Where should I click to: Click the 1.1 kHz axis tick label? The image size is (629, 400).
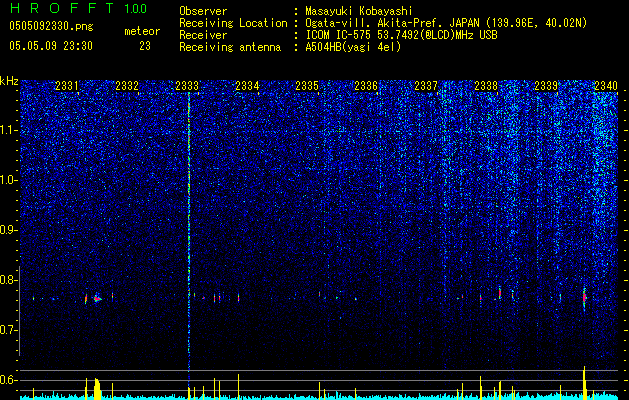tap(8, 130)
